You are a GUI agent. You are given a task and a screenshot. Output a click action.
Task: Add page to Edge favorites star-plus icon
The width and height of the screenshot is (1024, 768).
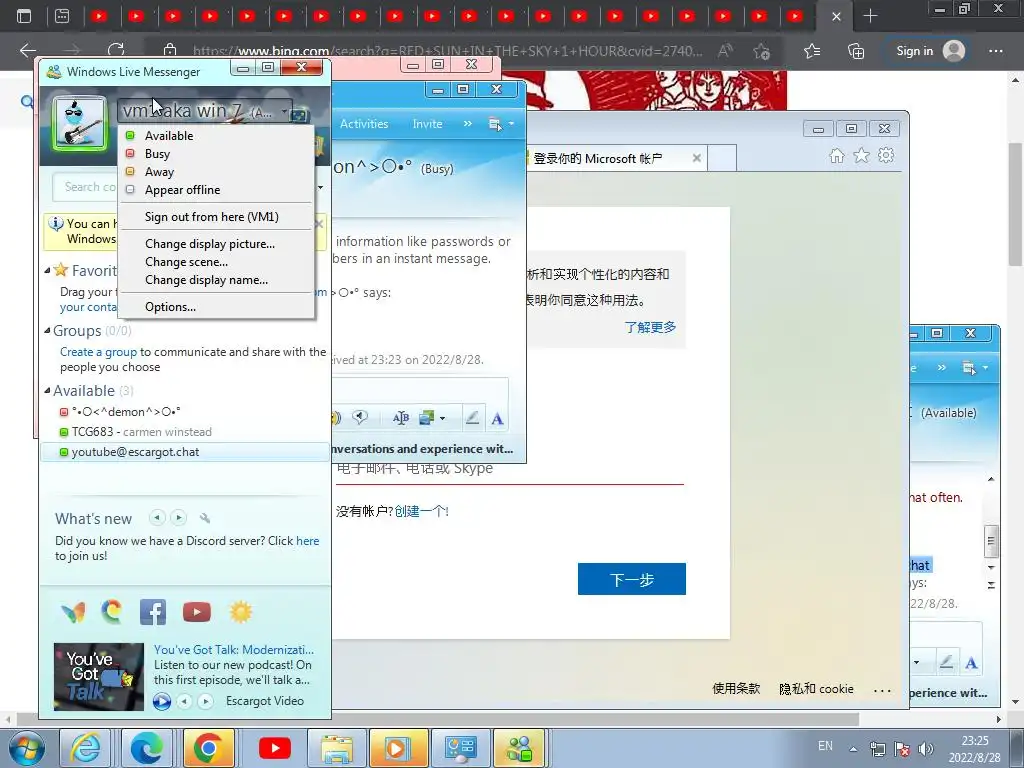(x=761, y=51)
